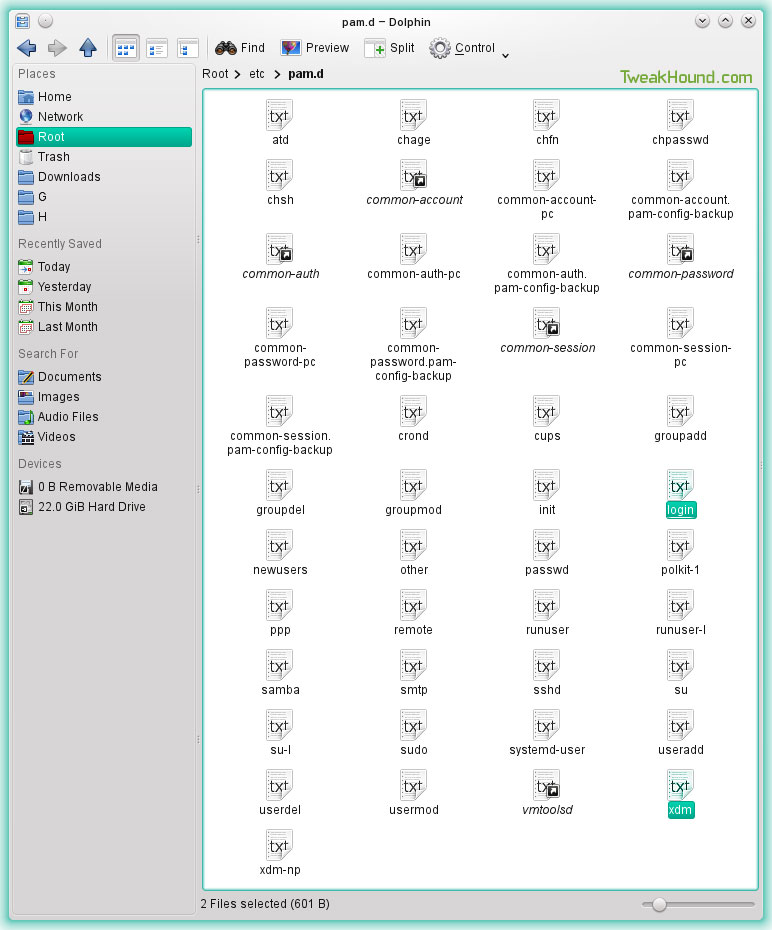Click the round pin button in title bar

click(46, 21)
